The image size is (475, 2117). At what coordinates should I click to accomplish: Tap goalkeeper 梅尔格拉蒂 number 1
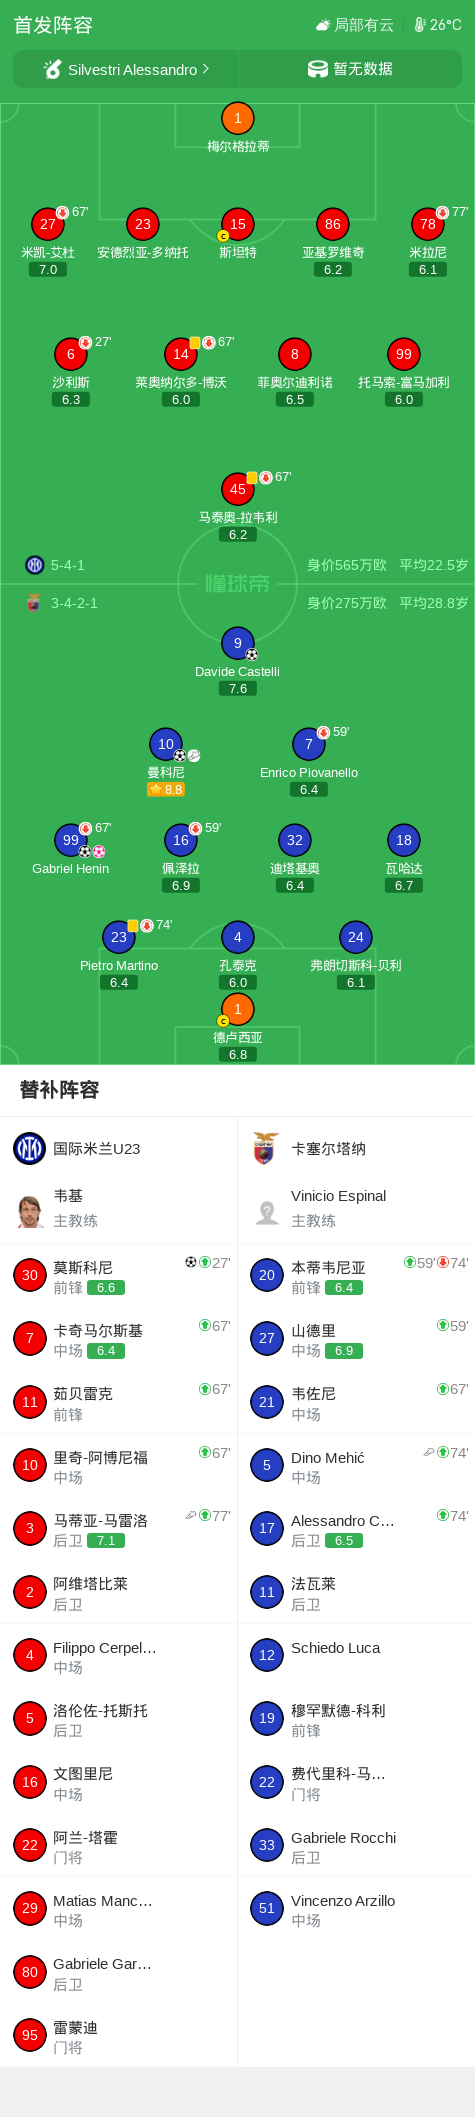click(x=237, y=118)
